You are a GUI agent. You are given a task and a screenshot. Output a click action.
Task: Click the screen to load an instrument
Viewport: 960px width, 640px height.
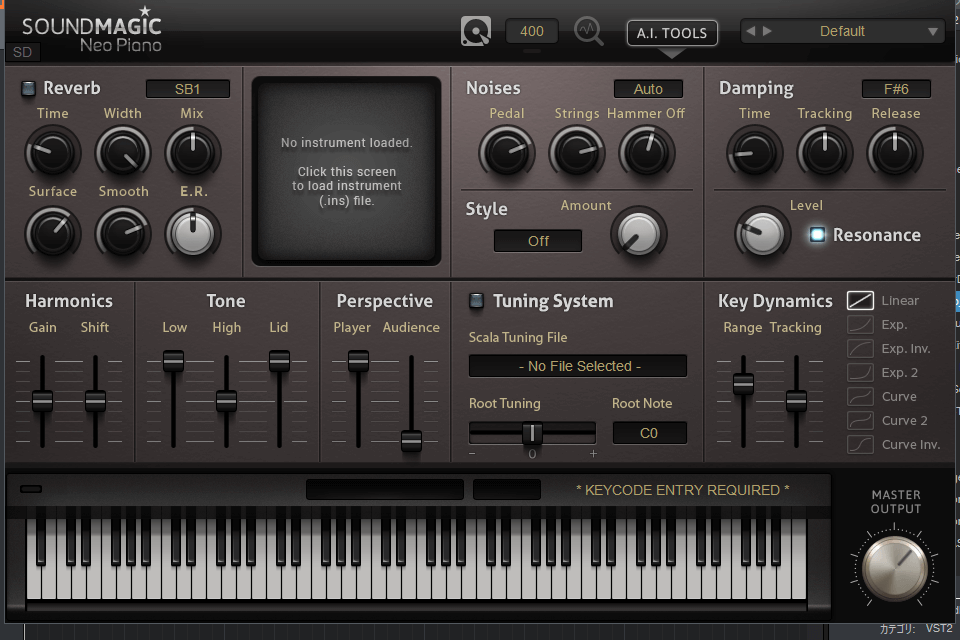pos(347,171)
